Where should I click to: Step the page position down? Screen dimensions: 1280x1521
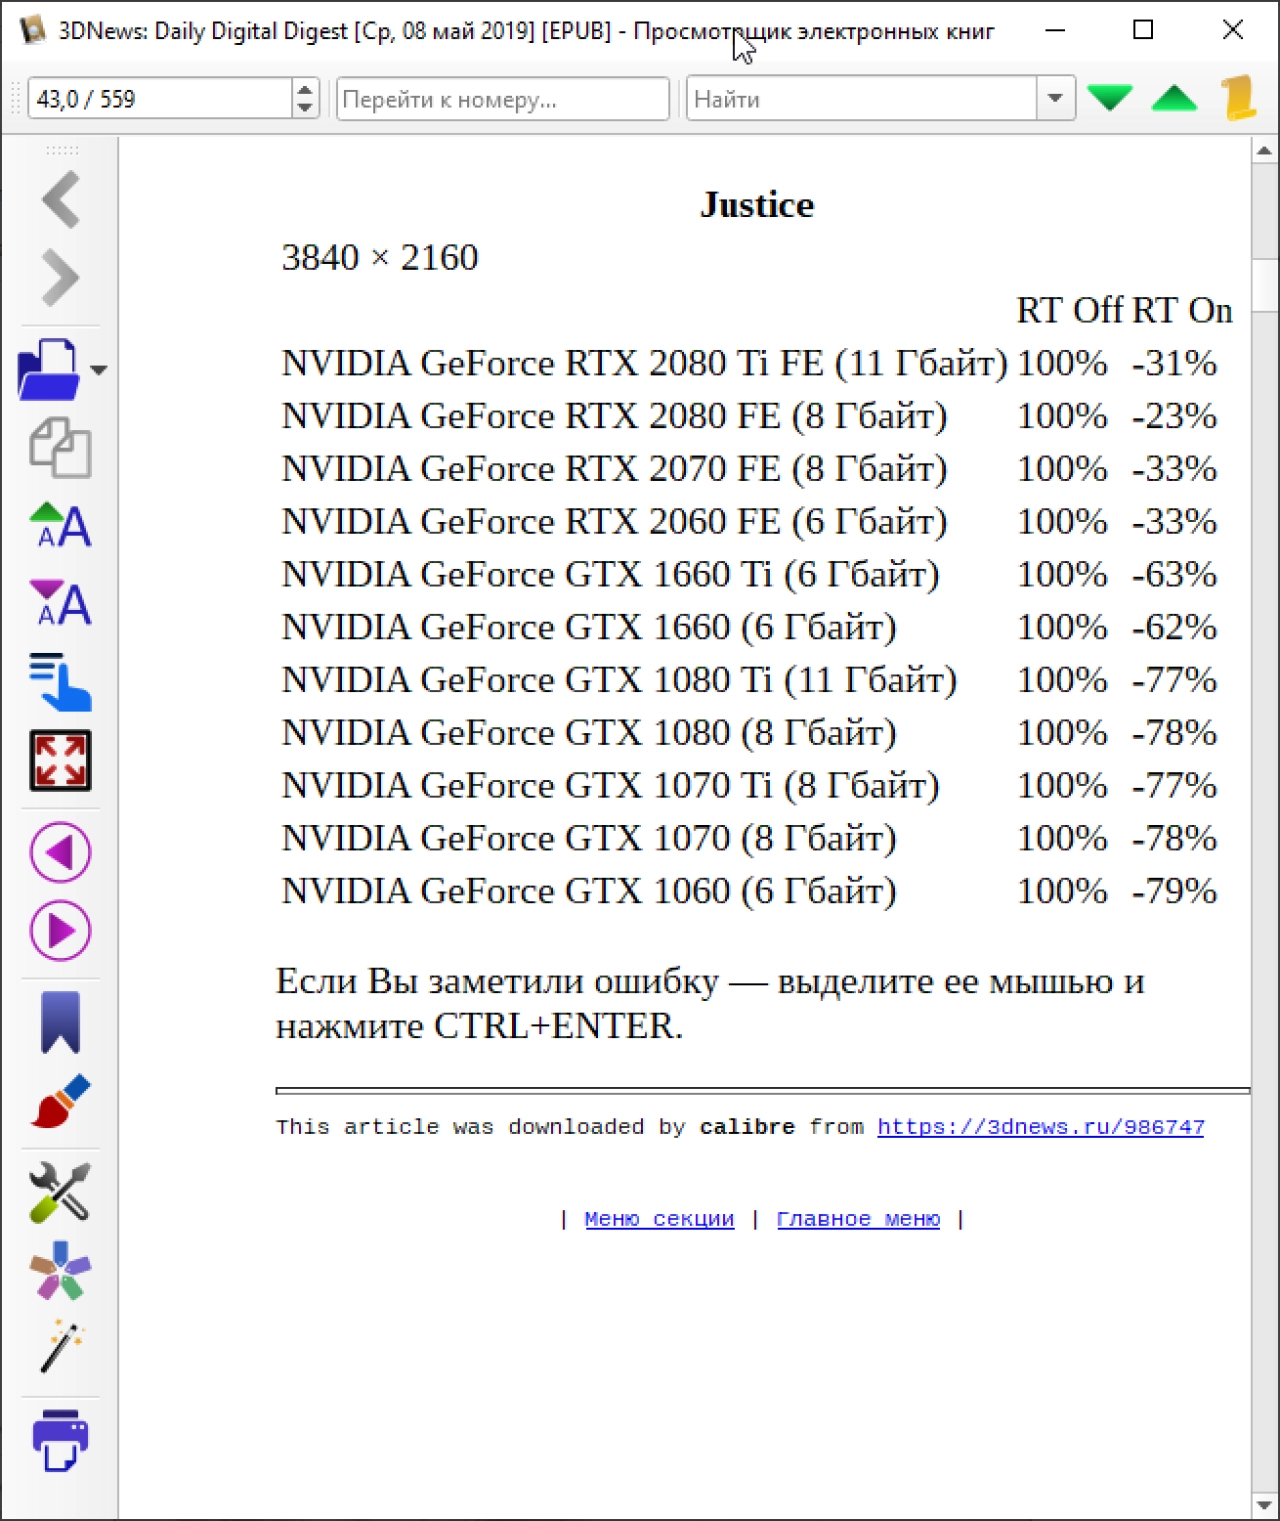point(305,108)
